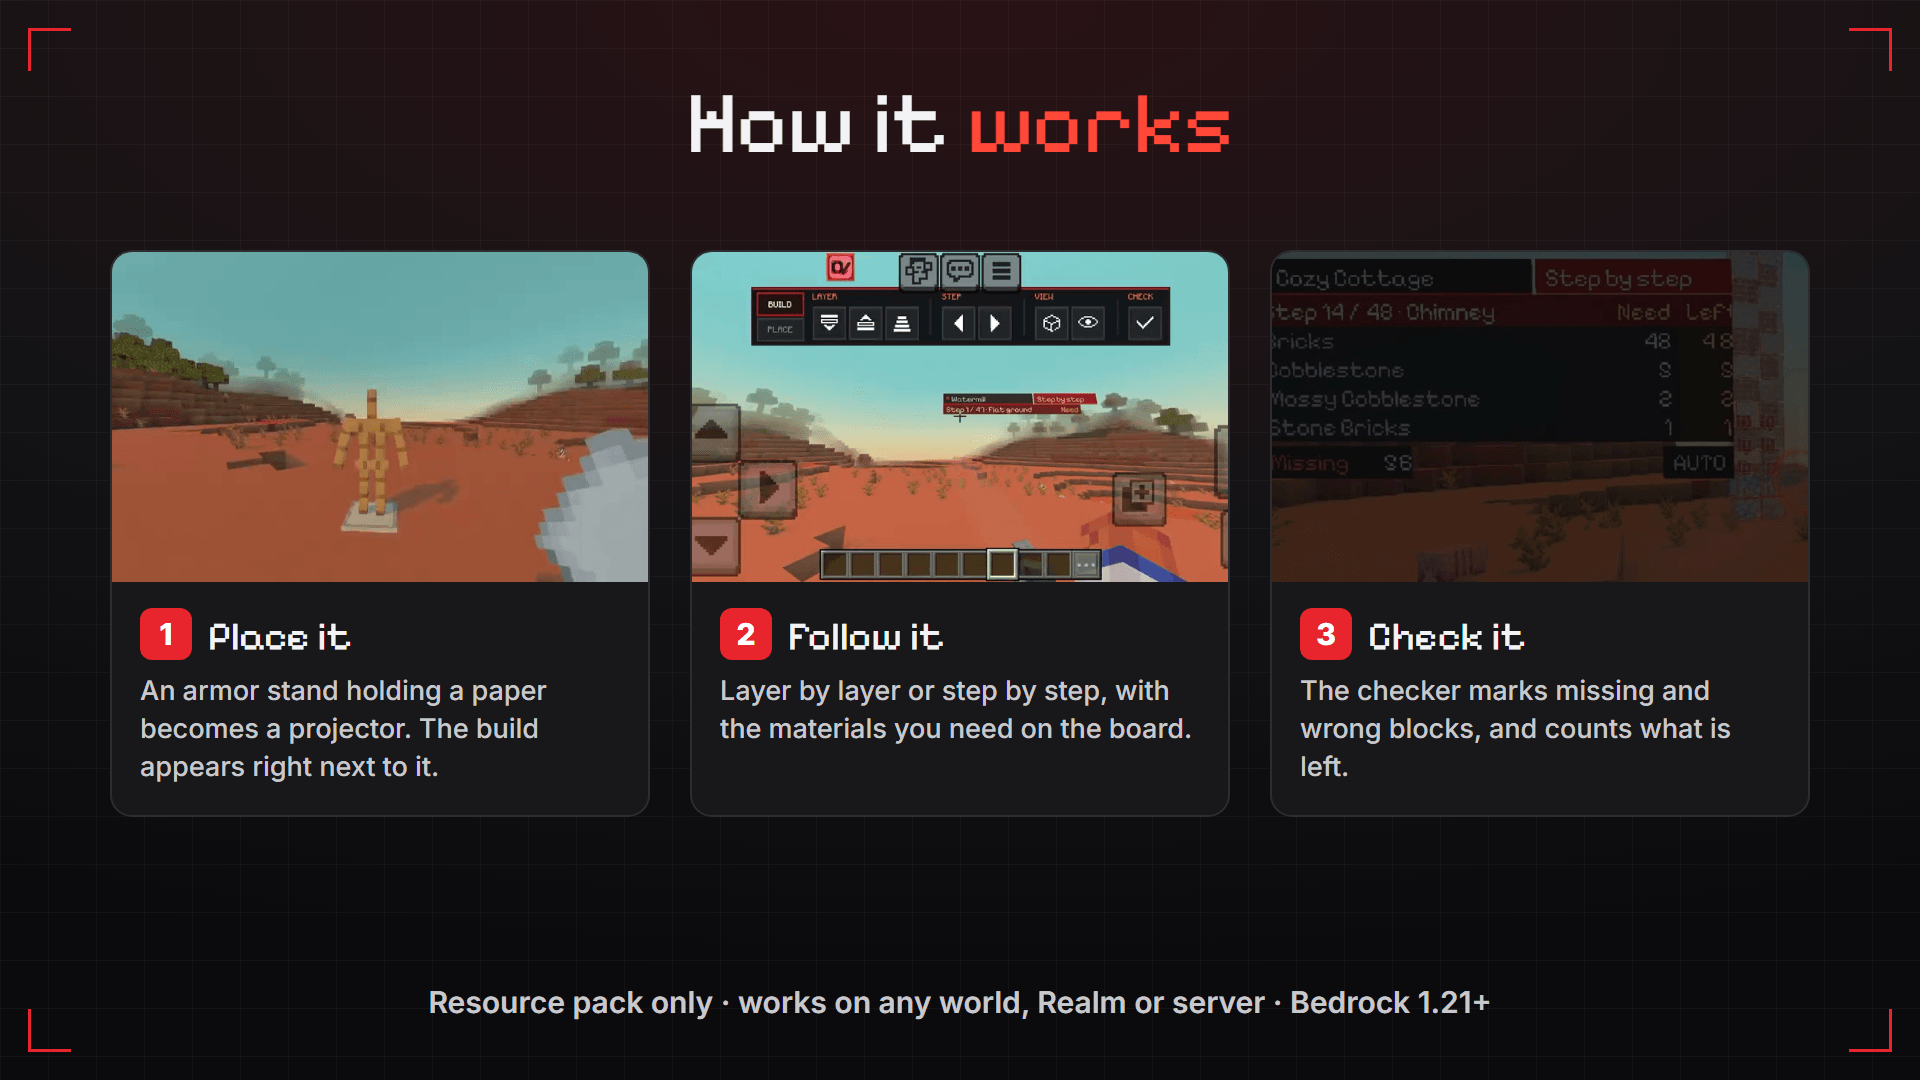The image size is (1920, 1080).
Task: Click the red logo icon above the toolbar
Action: 840,267
